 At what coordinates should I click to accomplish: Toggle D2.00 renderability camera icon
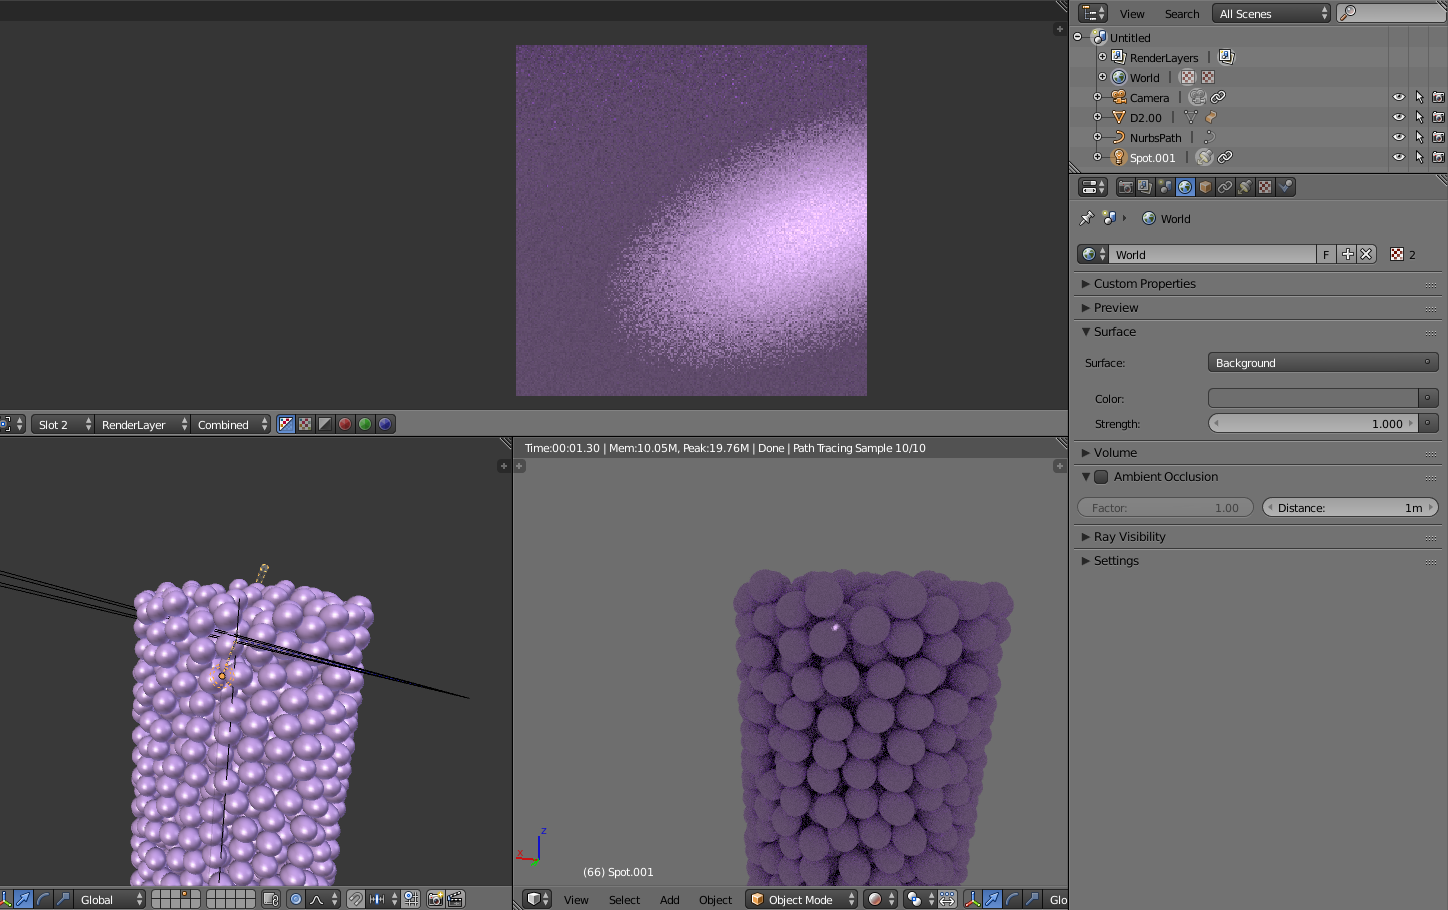tap(1438, 117)
